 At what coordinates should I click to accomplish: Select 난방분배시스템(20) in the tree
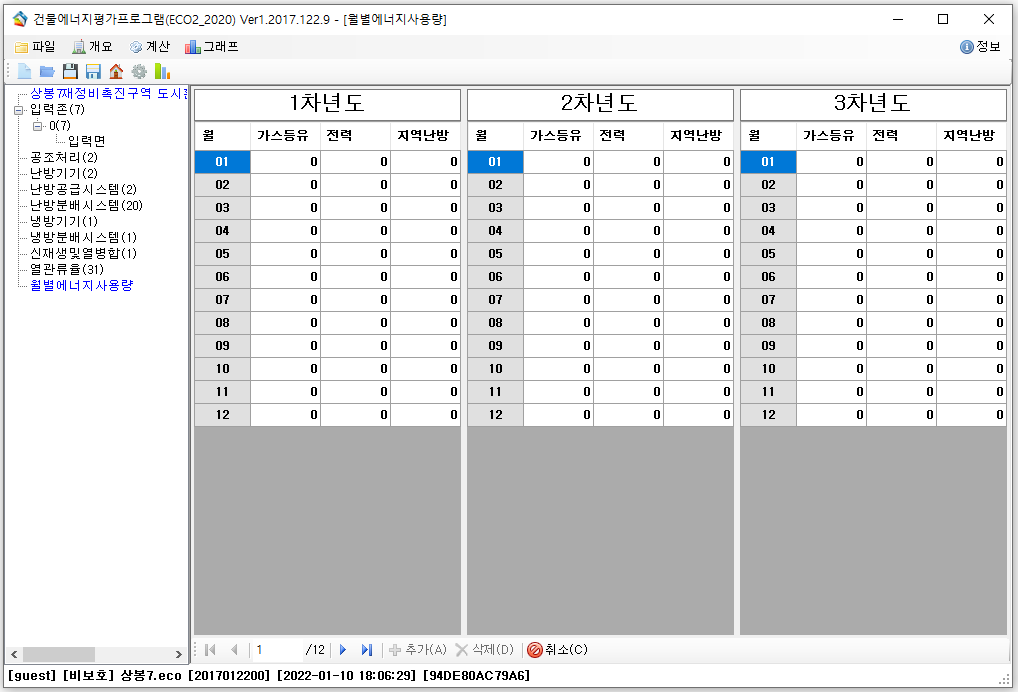(86, 205)
